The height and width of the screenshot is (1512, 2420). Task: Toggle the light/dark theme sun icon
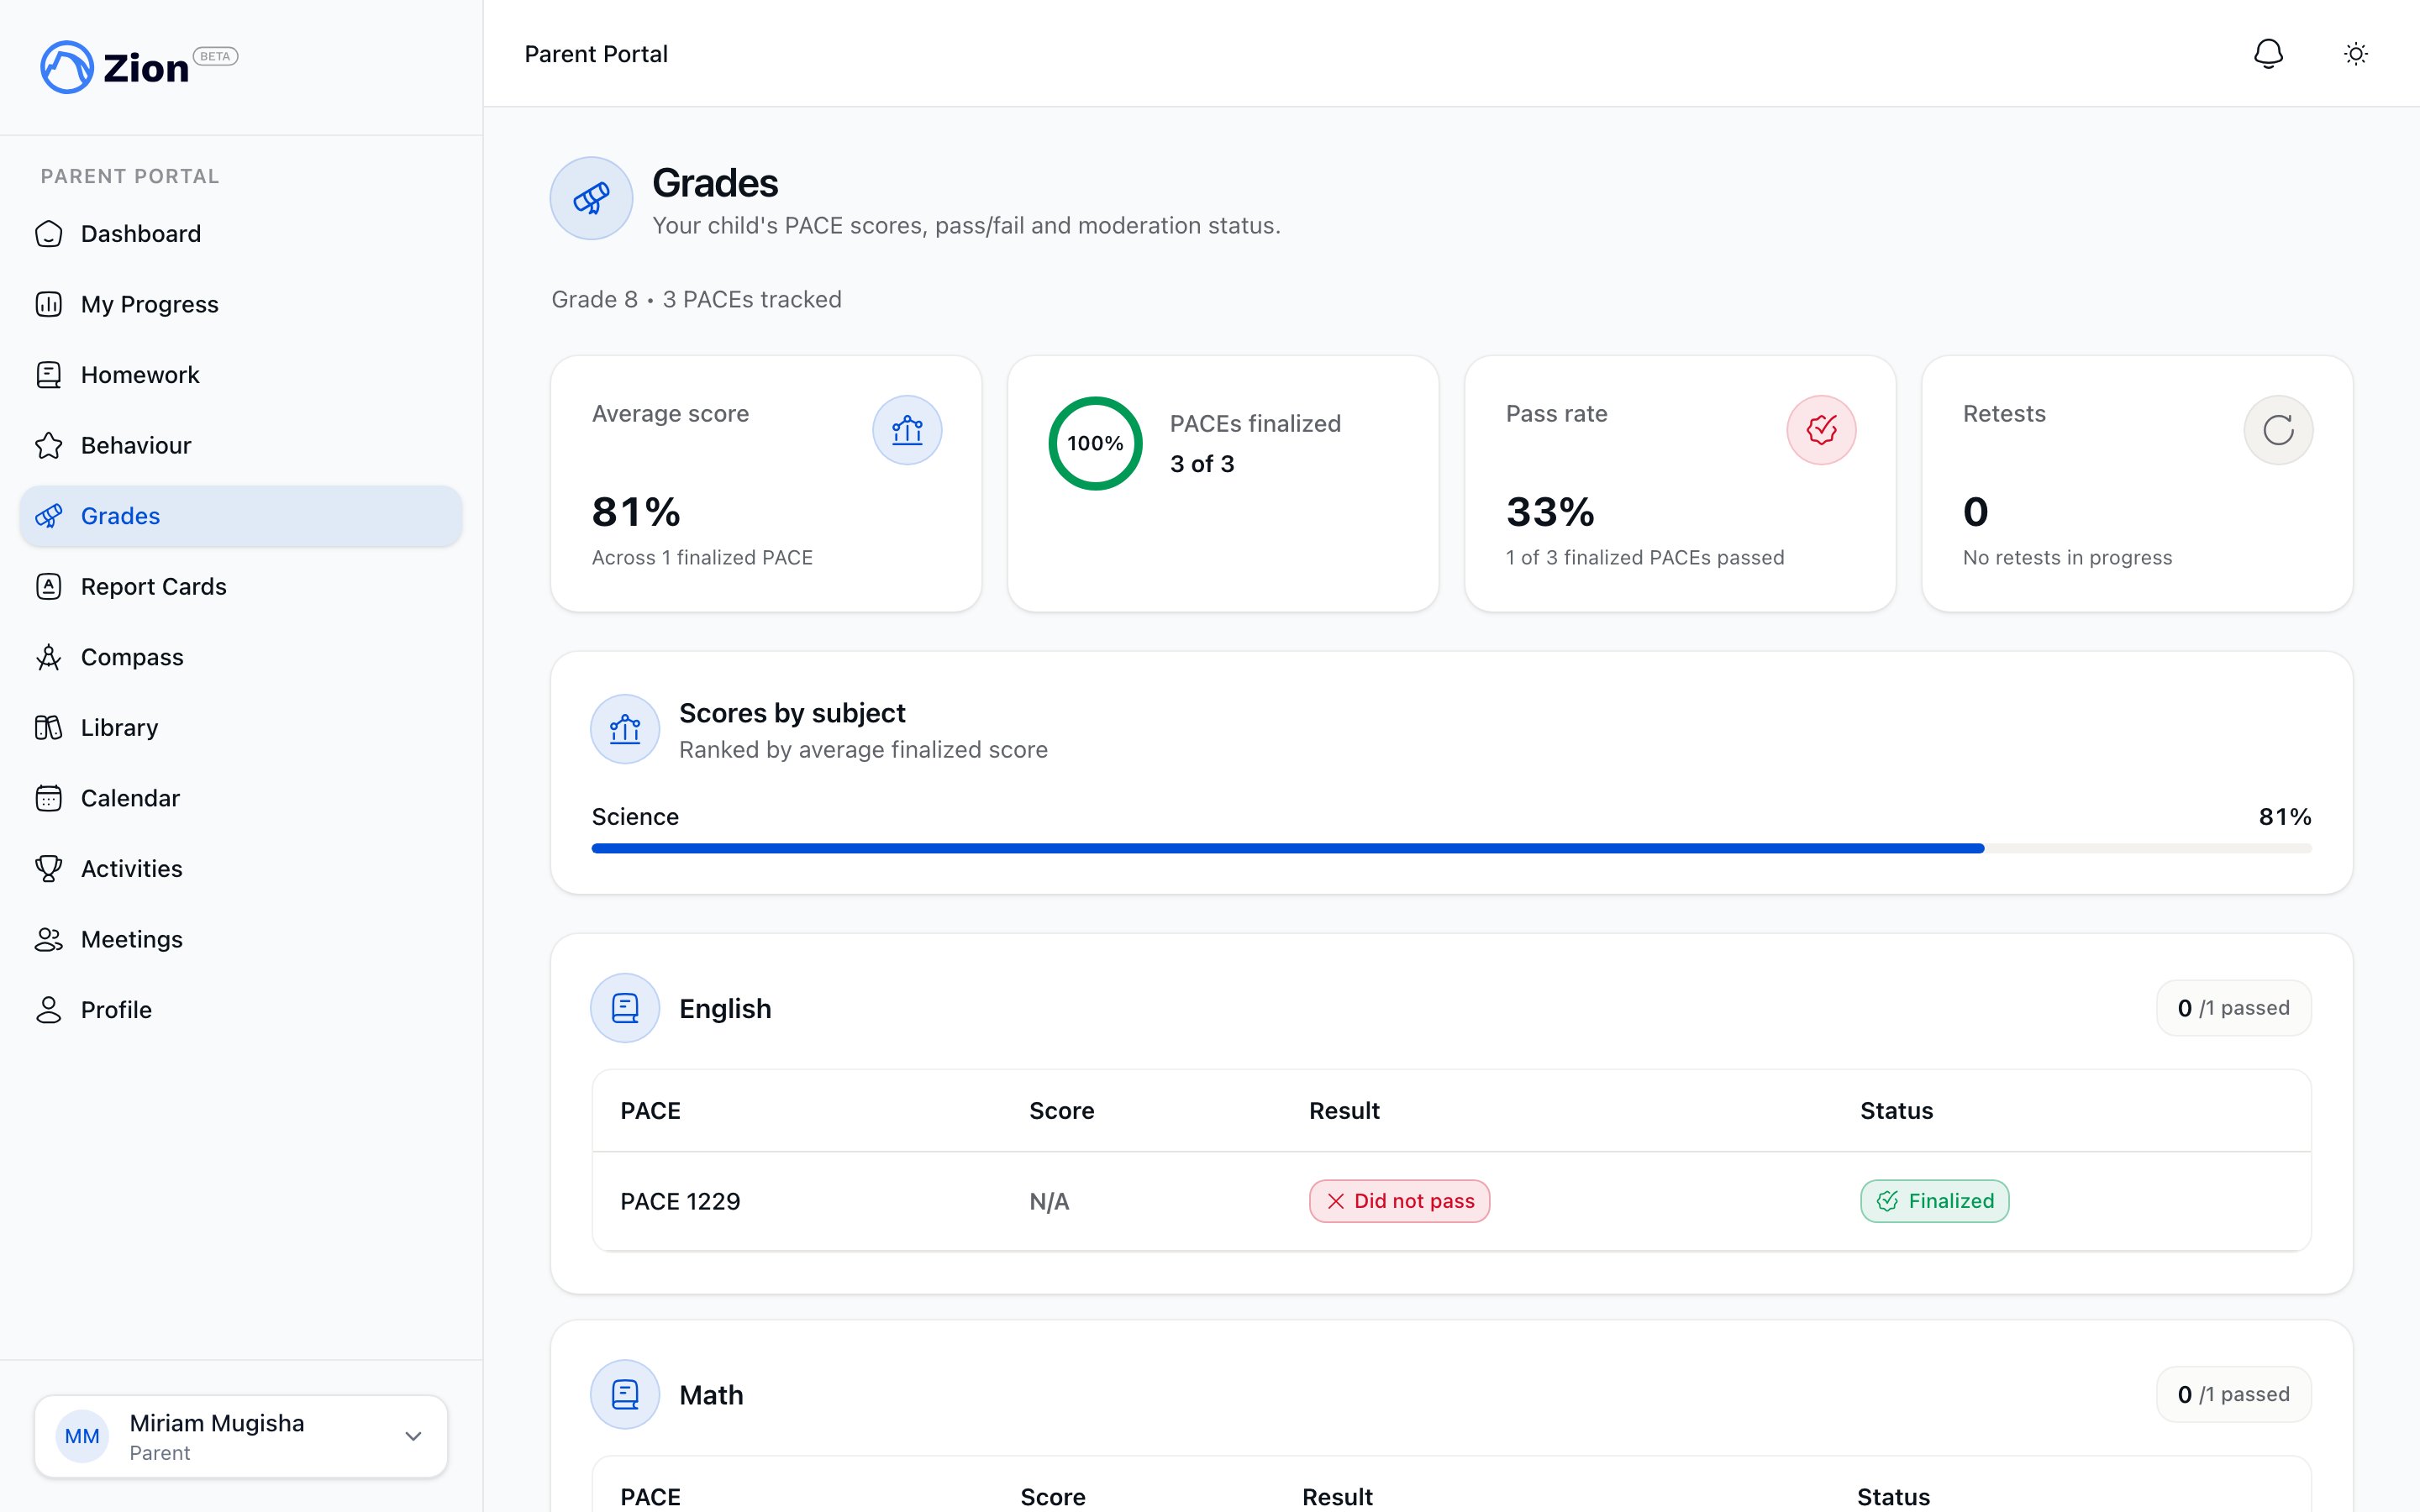coord(2356,54)
